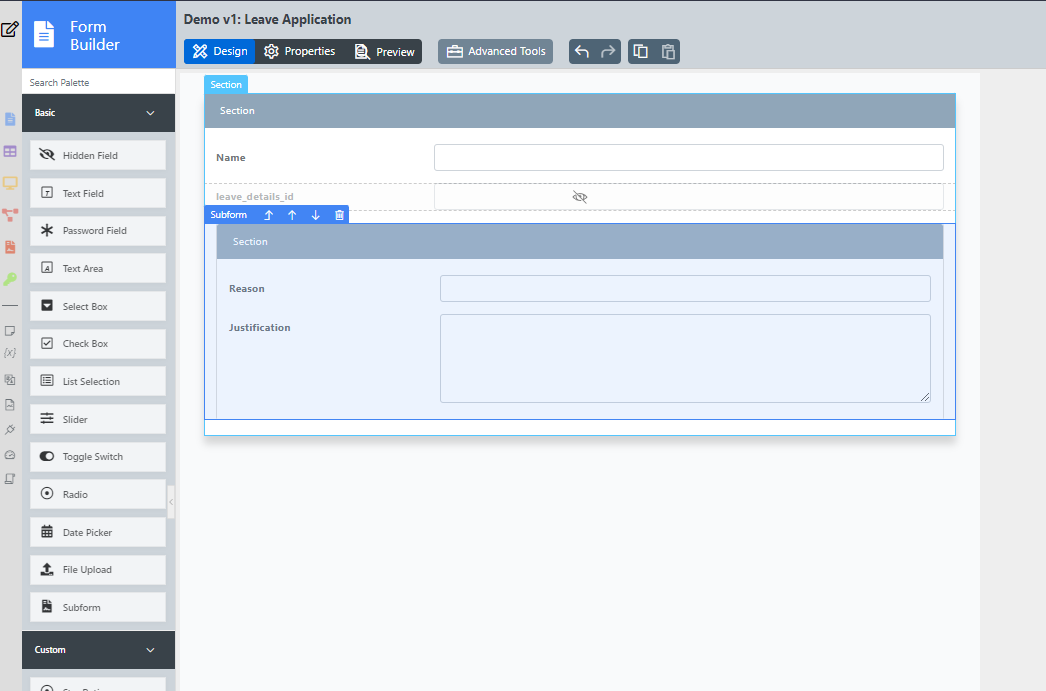Select the Toggle Switch palette element

pyautogui.click(x=98, y=457)
